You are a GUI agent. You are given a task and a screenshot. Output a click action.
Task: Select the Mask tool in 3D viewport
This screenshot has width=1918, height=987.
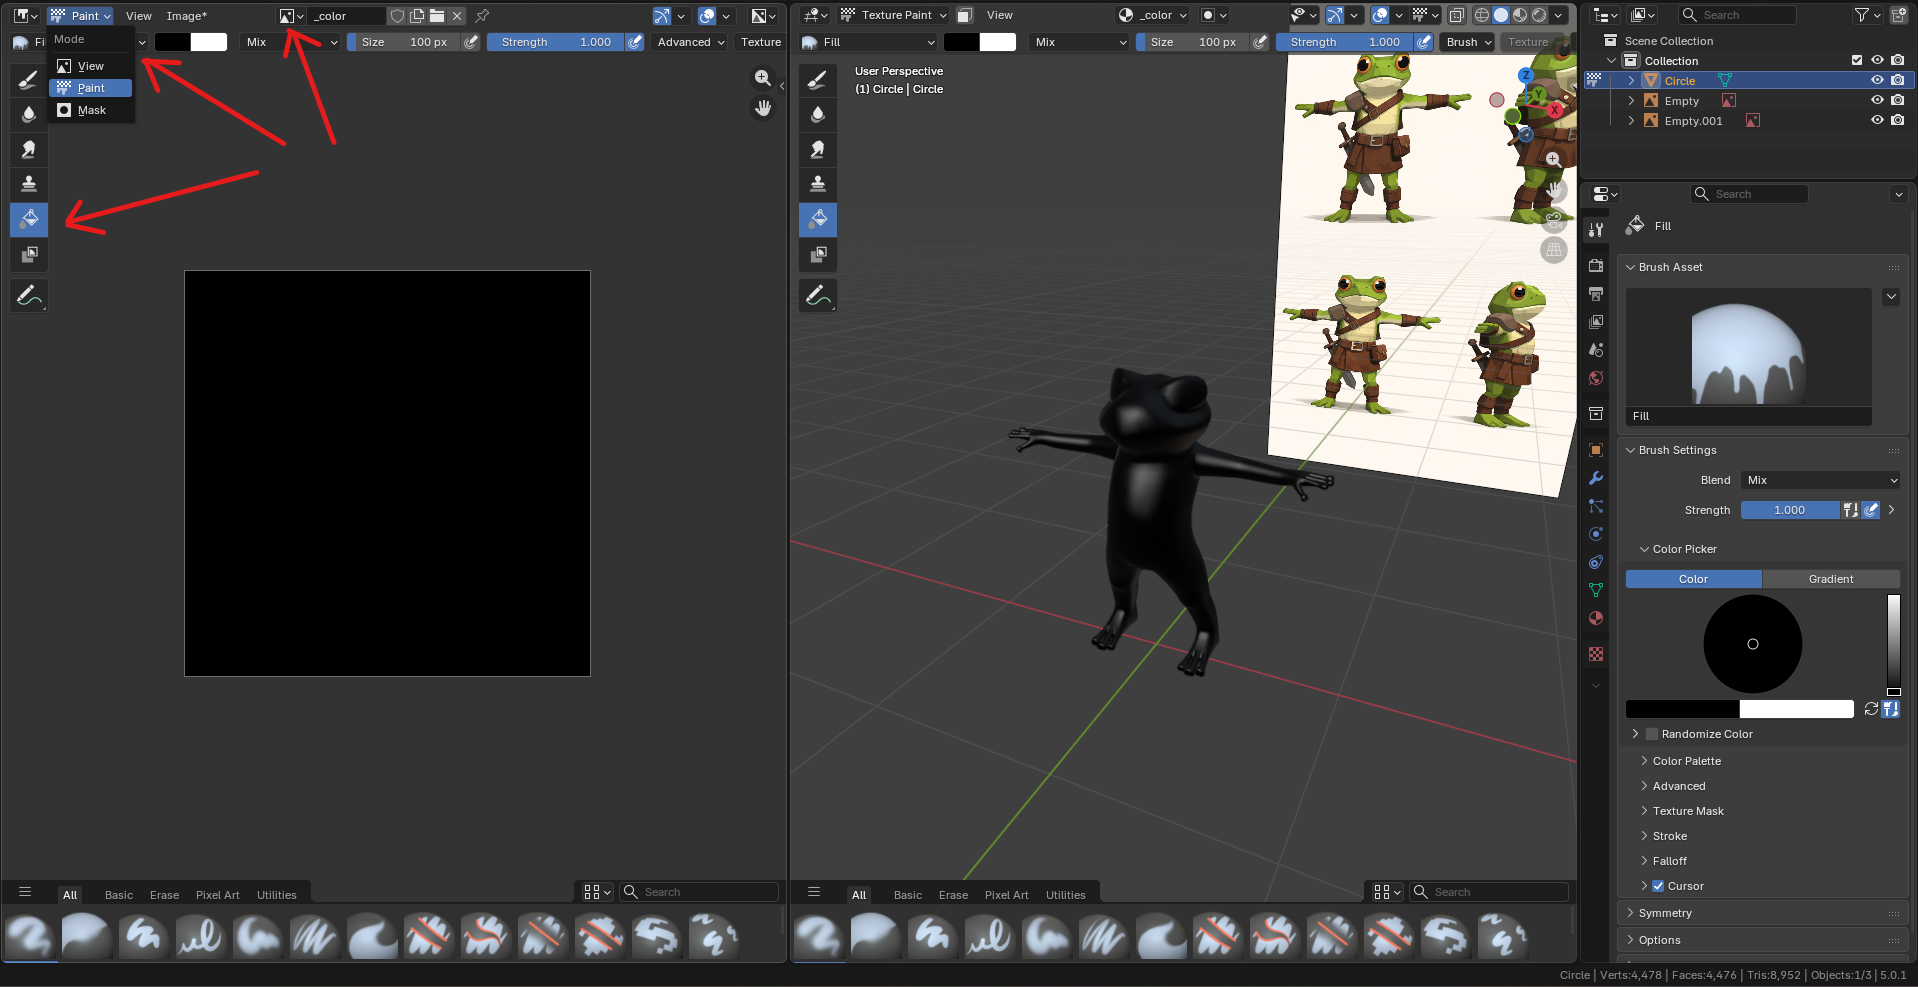coord(818,254)
